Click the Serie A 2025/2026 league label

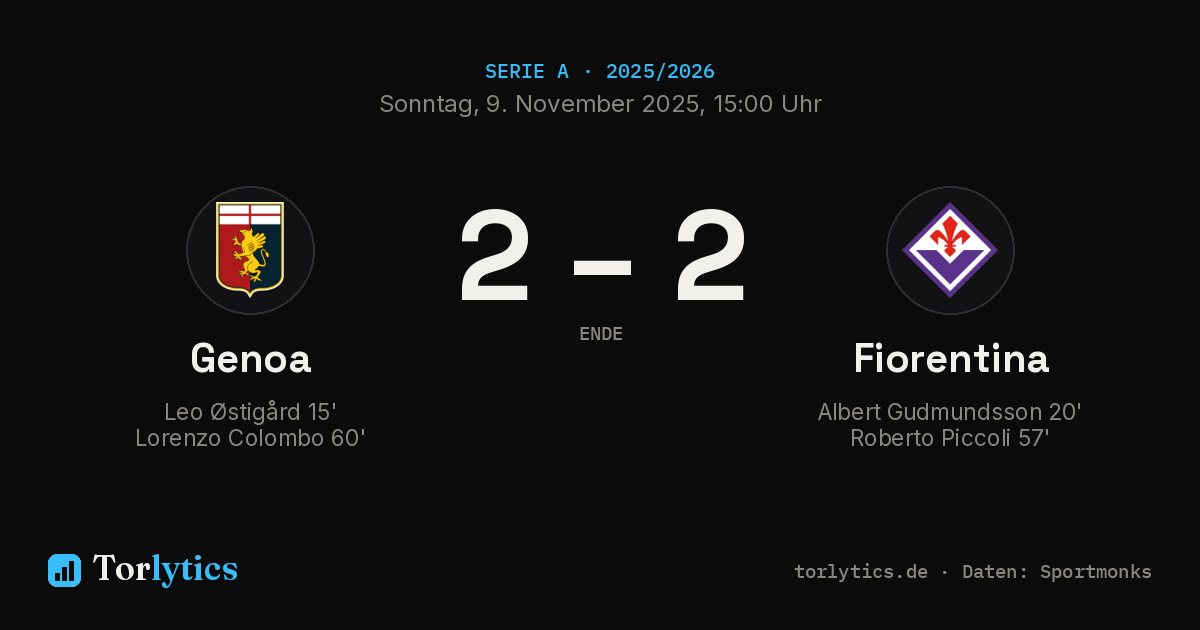[x=600, y=72]
